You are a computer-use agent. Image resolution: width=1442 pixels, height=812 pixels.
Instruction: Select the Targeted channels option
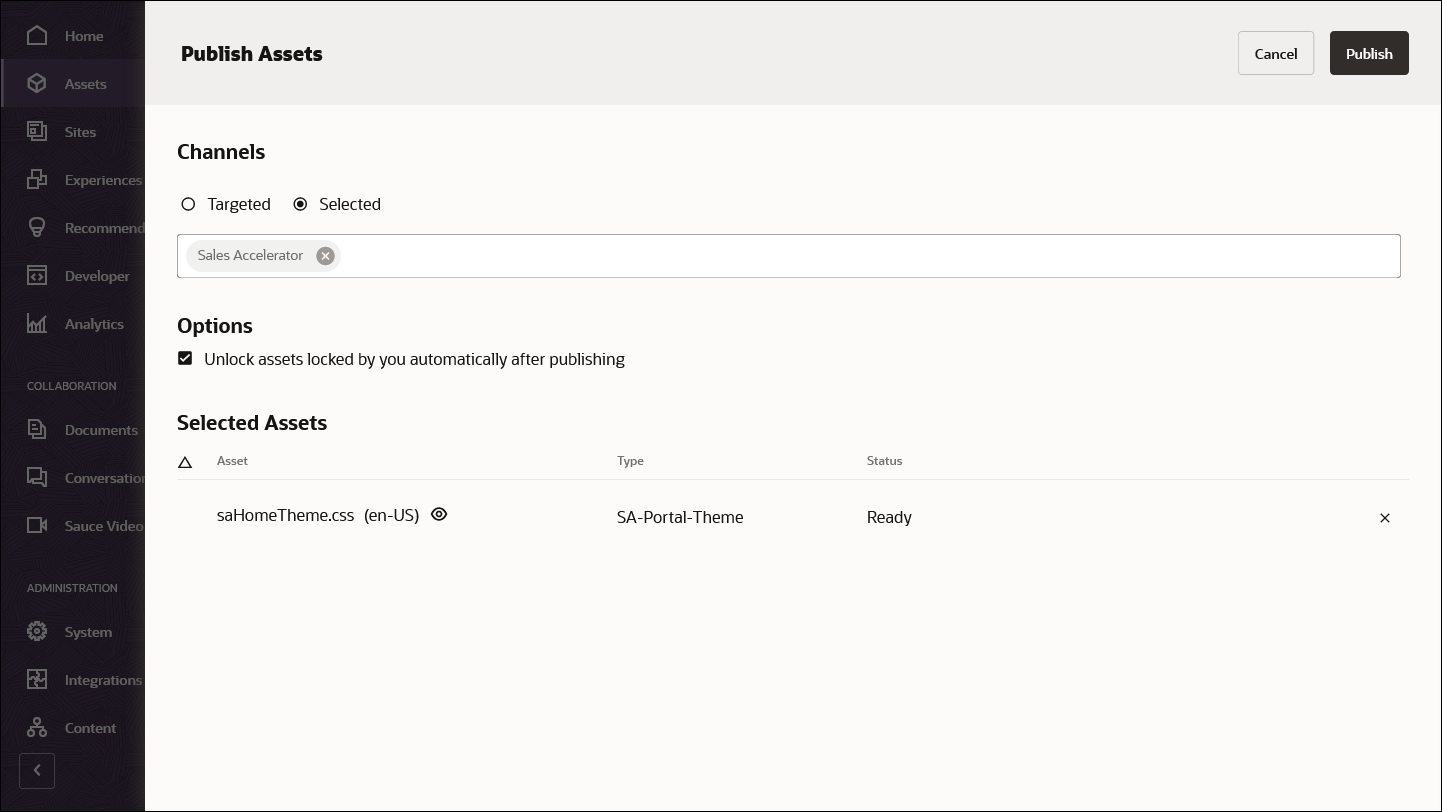189,204
